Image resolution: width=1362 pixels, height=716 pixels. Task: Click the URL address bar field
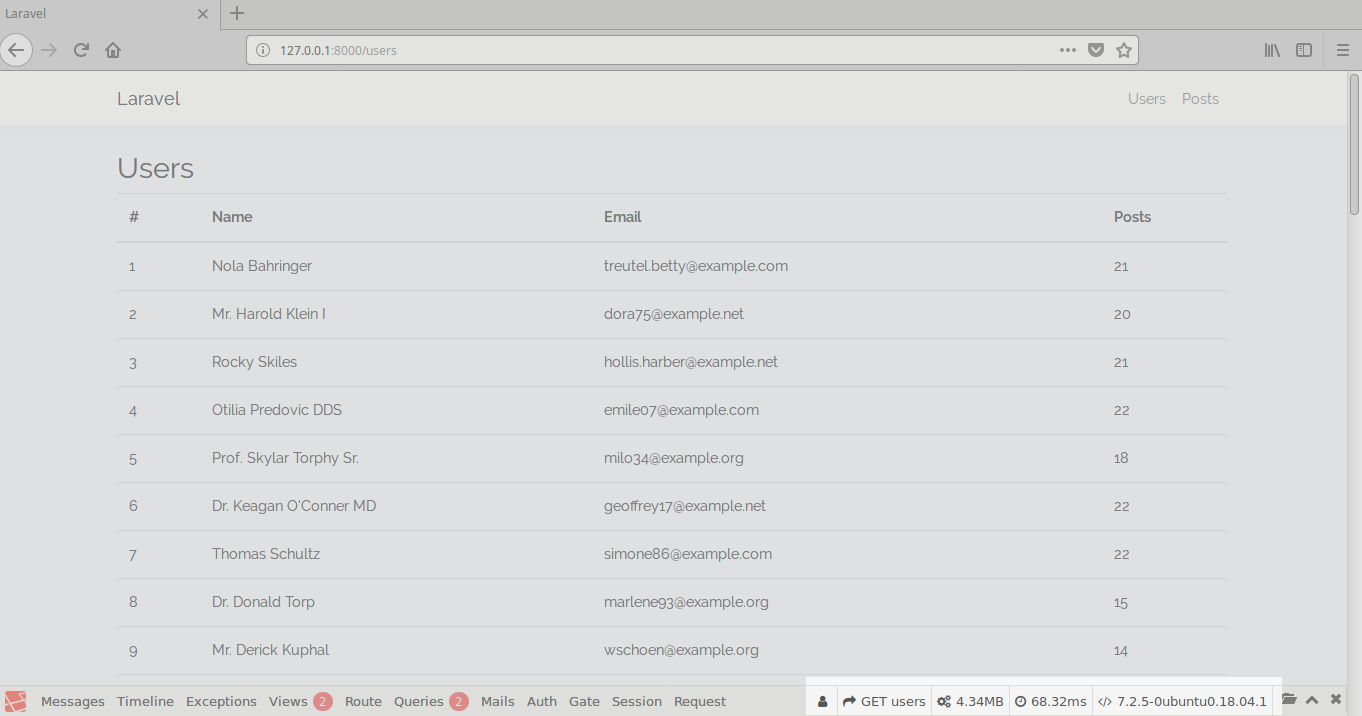(650, 50)
